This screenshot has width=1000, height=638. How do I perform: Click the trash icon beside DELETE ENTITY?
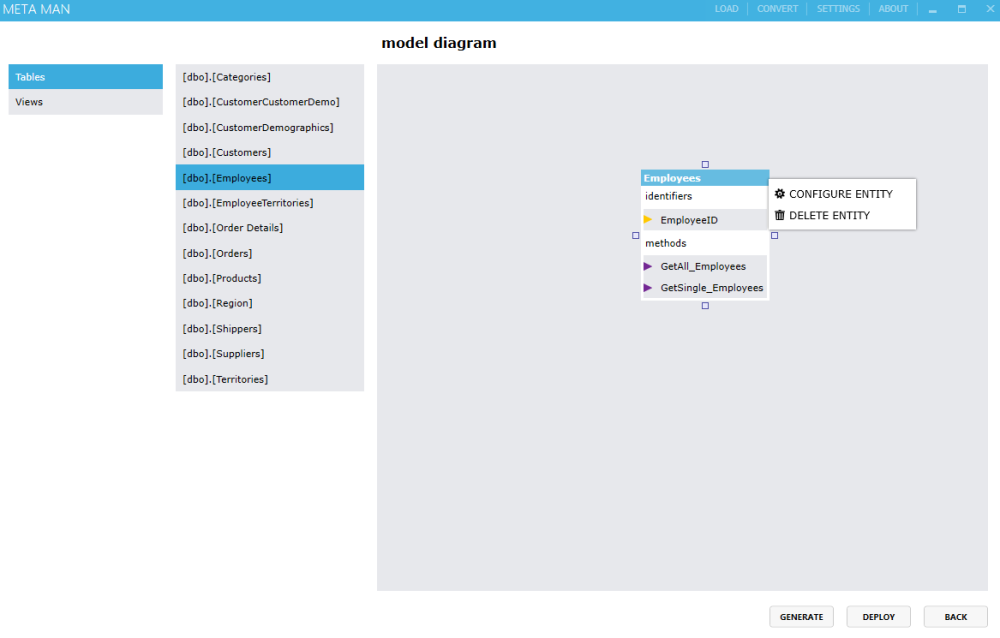coord(780,215)
